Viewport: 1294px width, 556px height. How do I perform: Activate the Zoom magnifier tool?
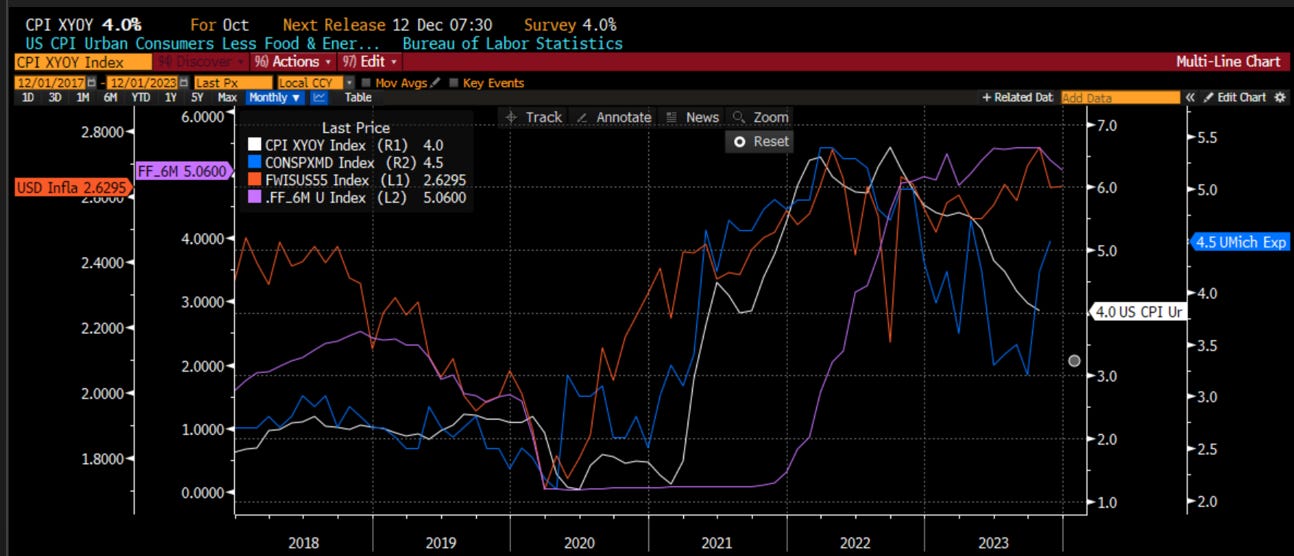click(x=760, y=117)
